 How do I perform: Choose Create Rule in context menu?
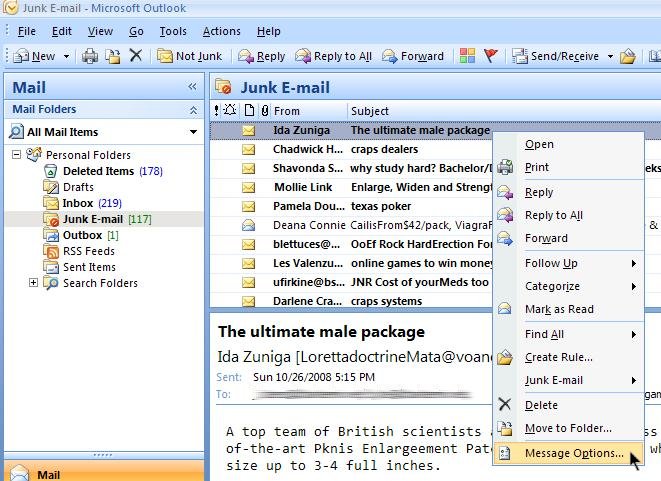point(569,357)
